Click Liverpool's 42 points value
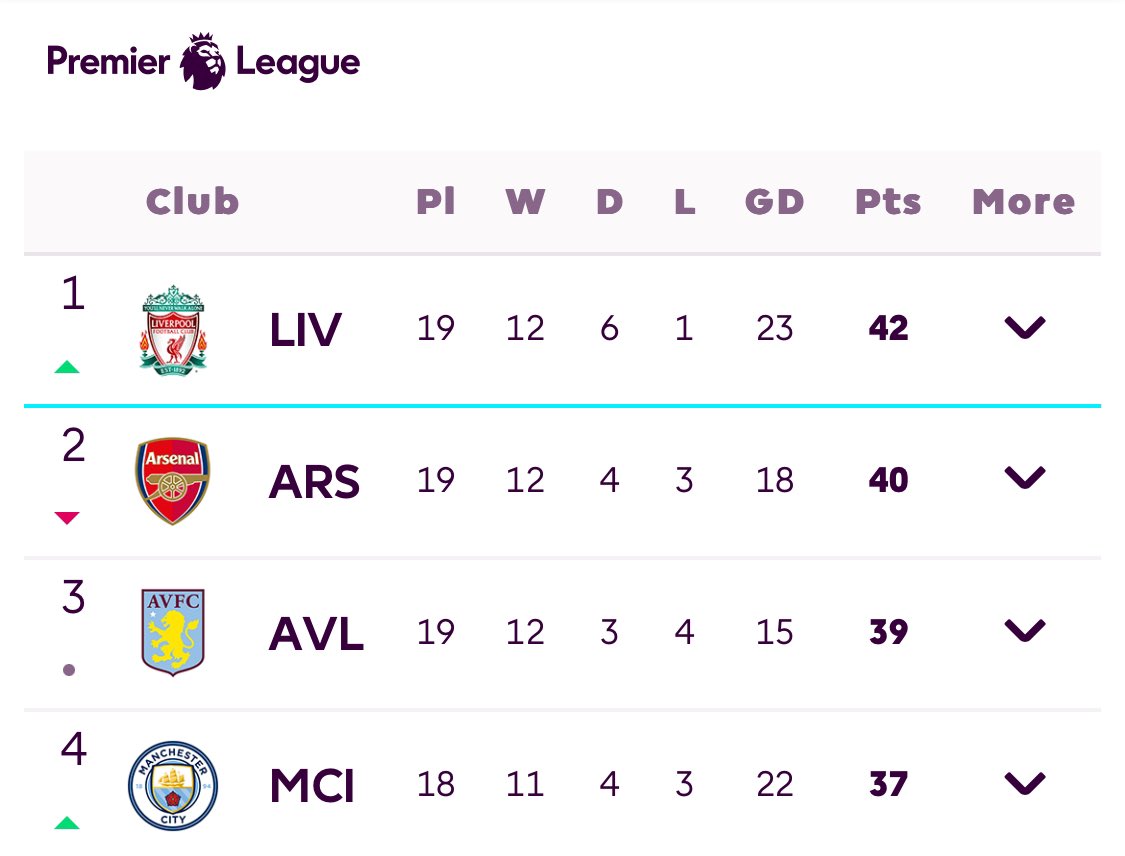1125x856 pixels. (888, 328)
